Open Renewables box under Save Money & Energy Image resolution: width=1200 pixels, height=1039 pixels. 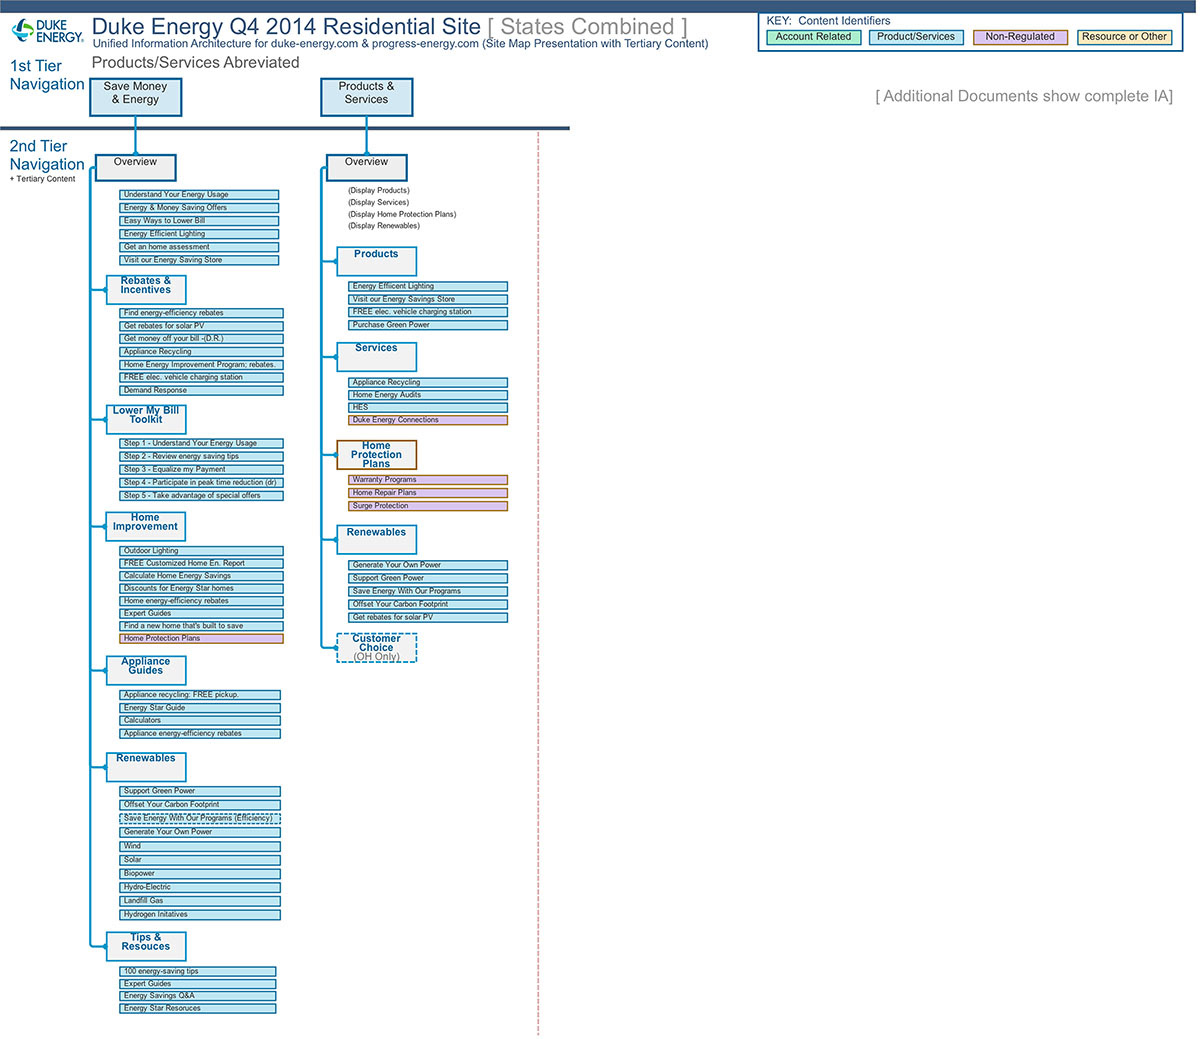pos(146,767)
